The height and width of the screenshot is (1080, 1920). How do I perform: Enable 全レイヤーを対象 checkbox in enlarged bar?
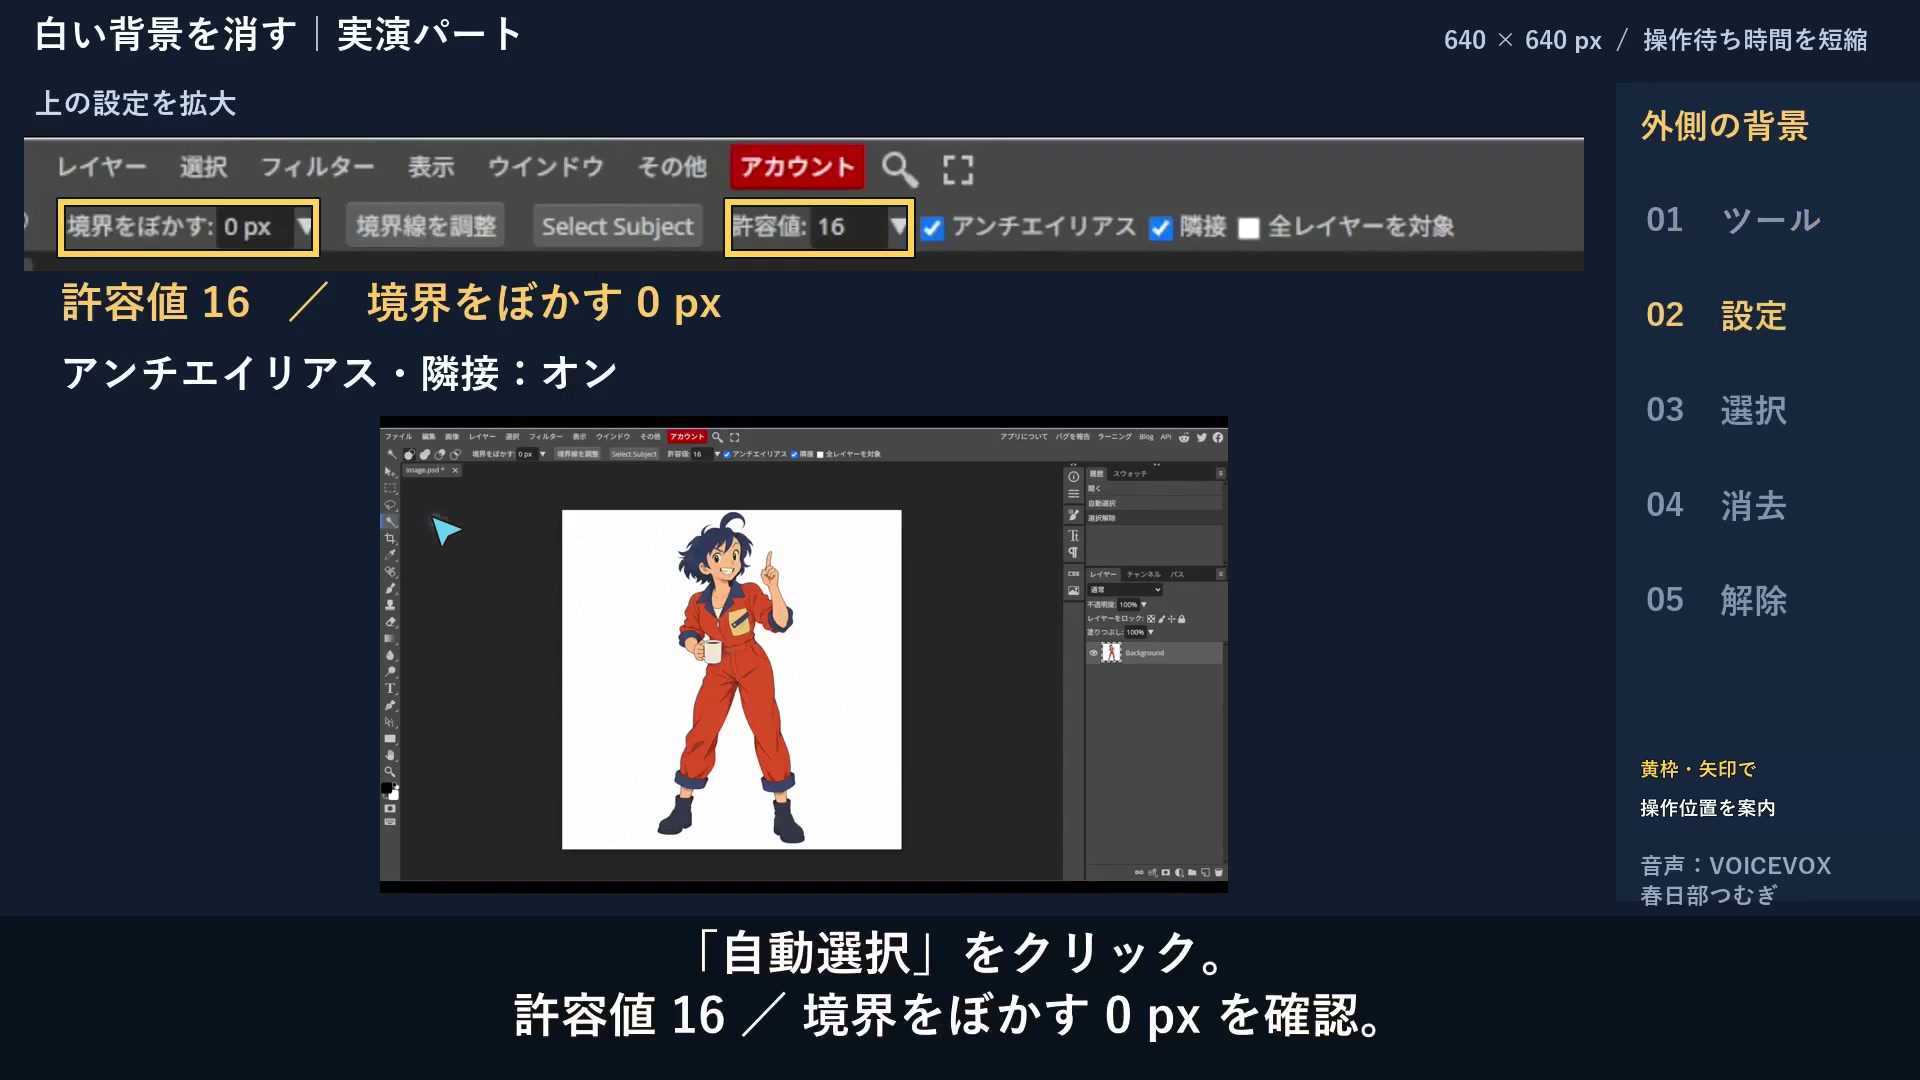1248,228
